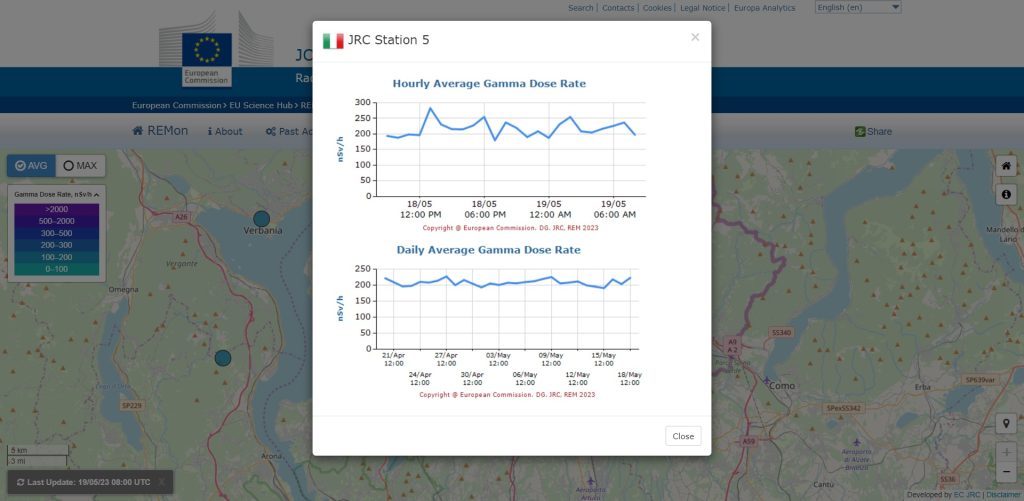Click EU Science Hub breadcrumb link
This screenshot has height=501, width=1024.
(261, 105)
